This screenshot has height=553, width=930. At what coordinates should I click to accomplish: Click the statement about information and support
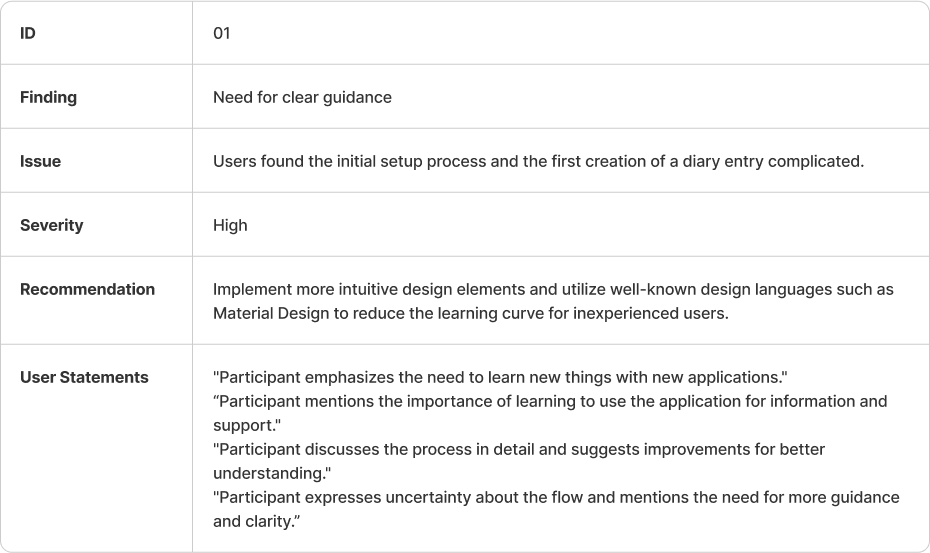550,414
